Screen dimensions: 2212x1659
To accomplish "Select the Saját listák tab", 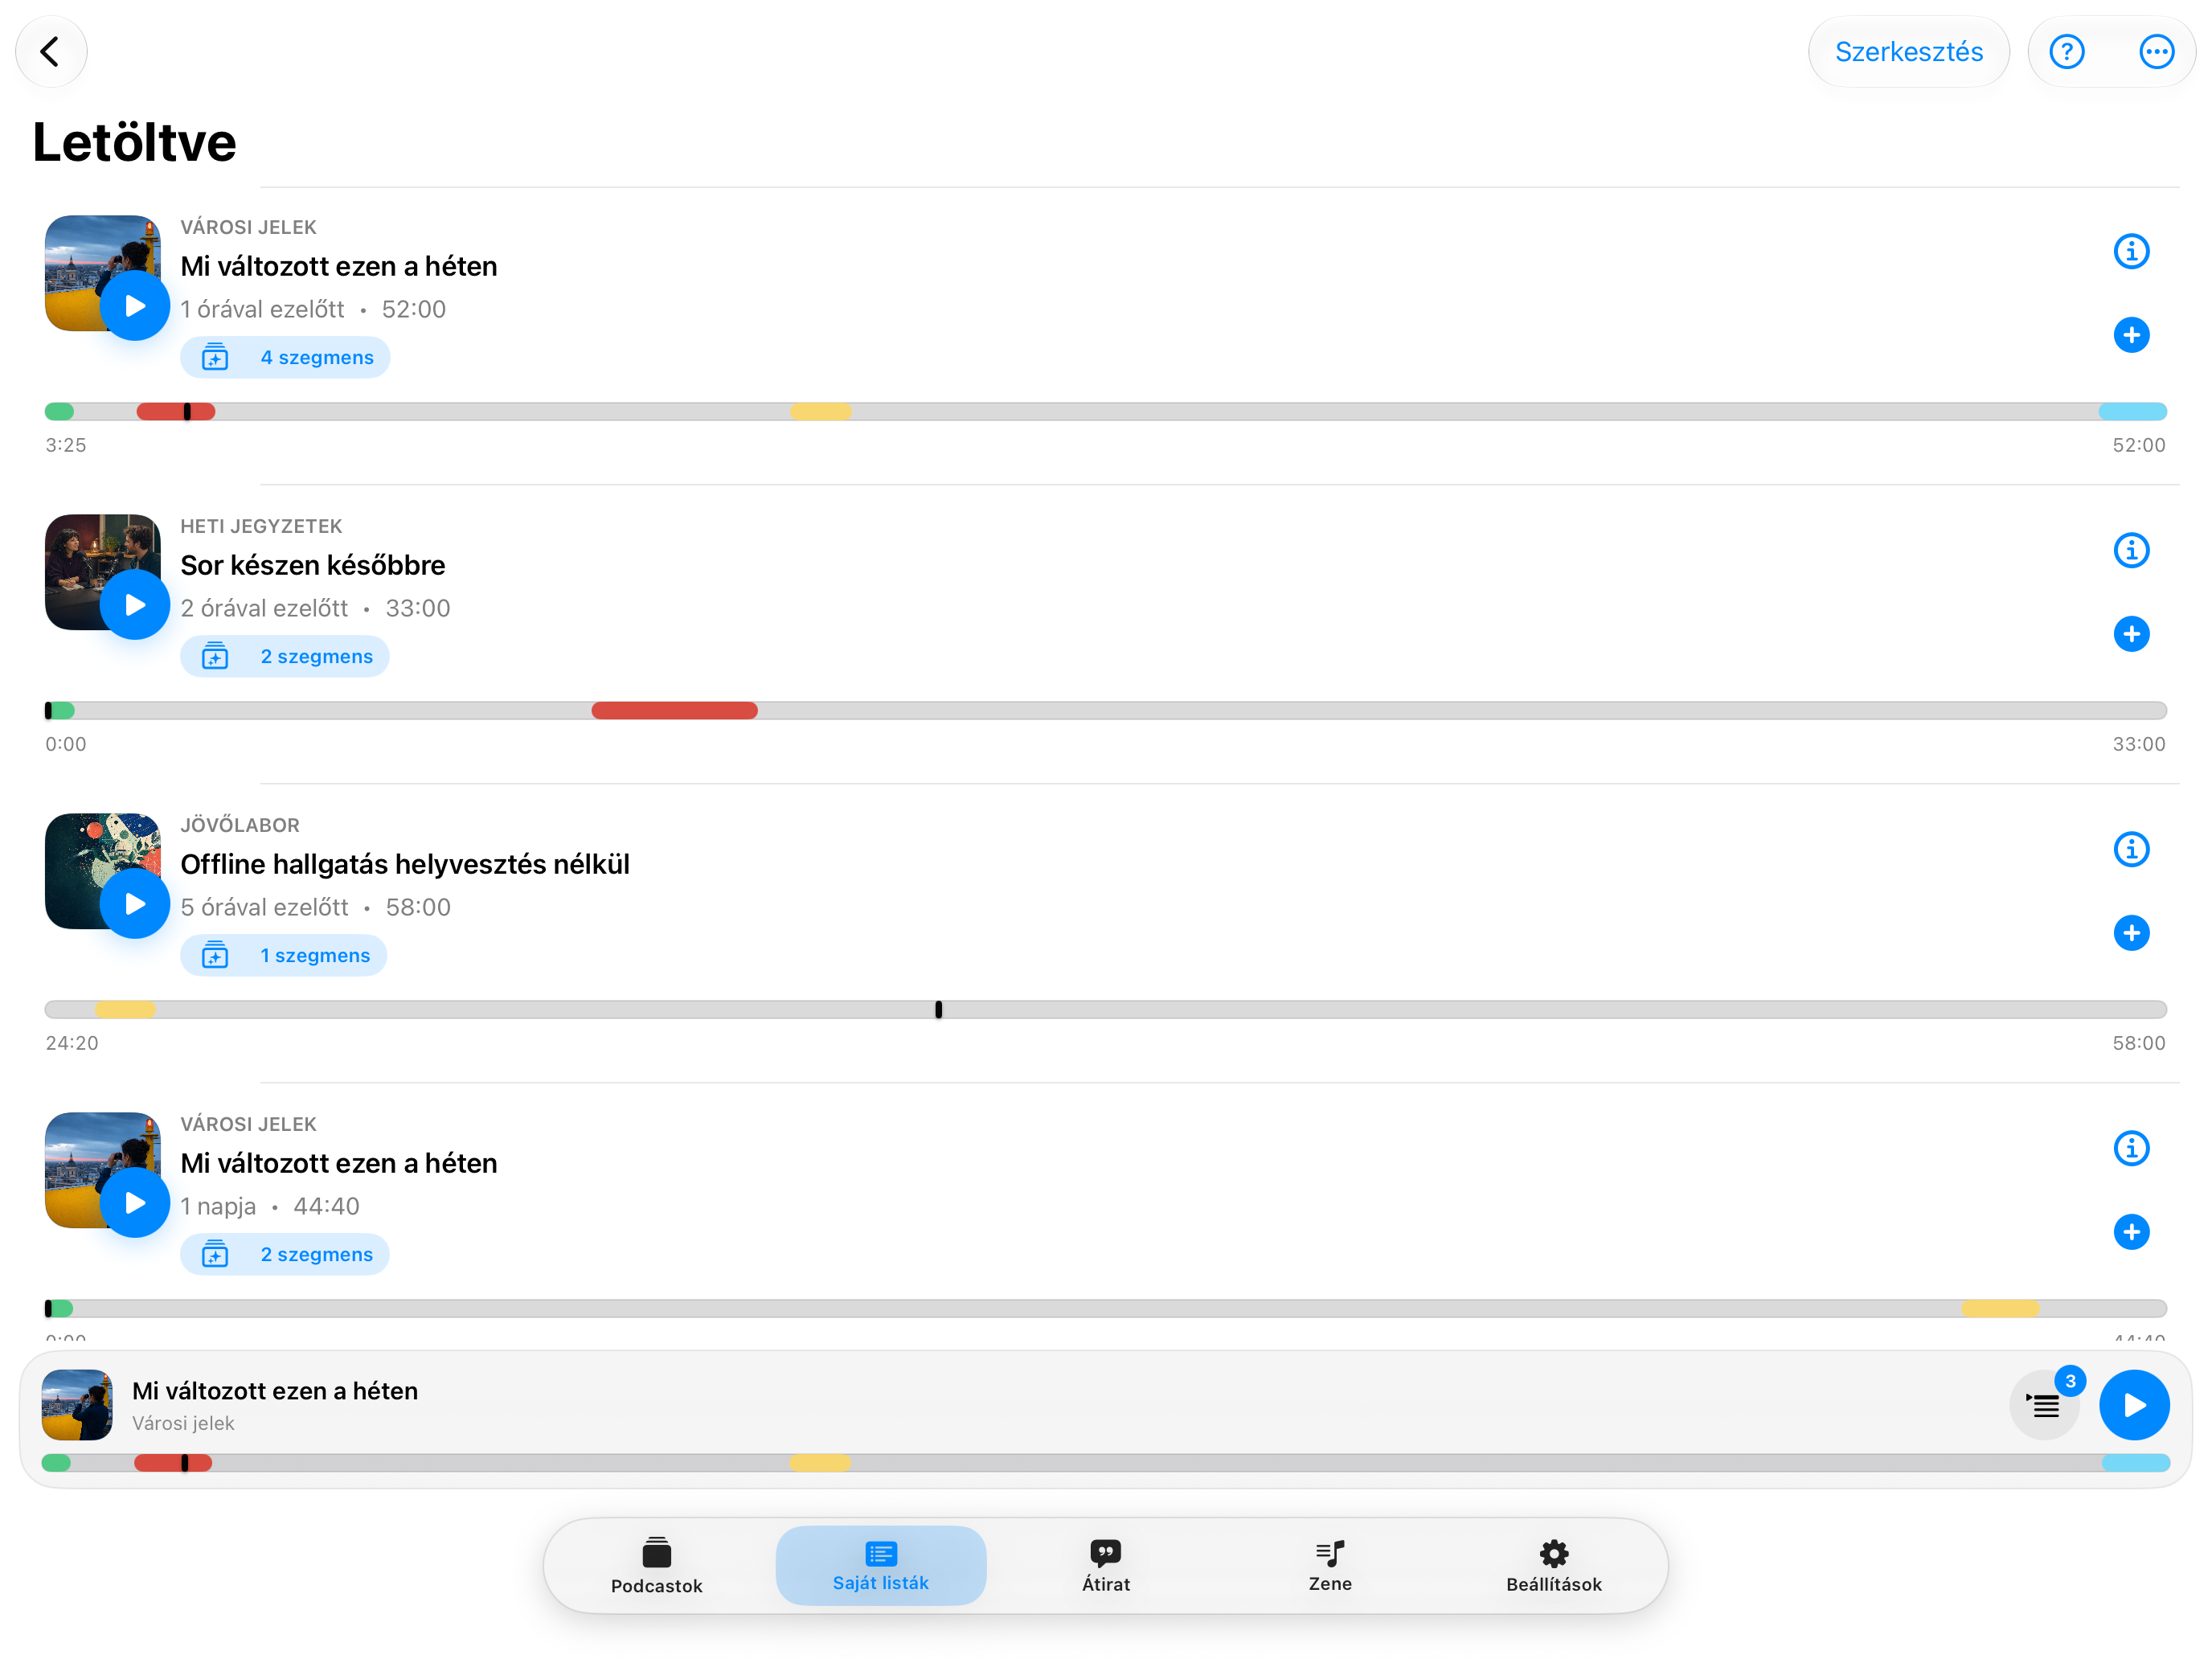I will (x=881, y=1566).
